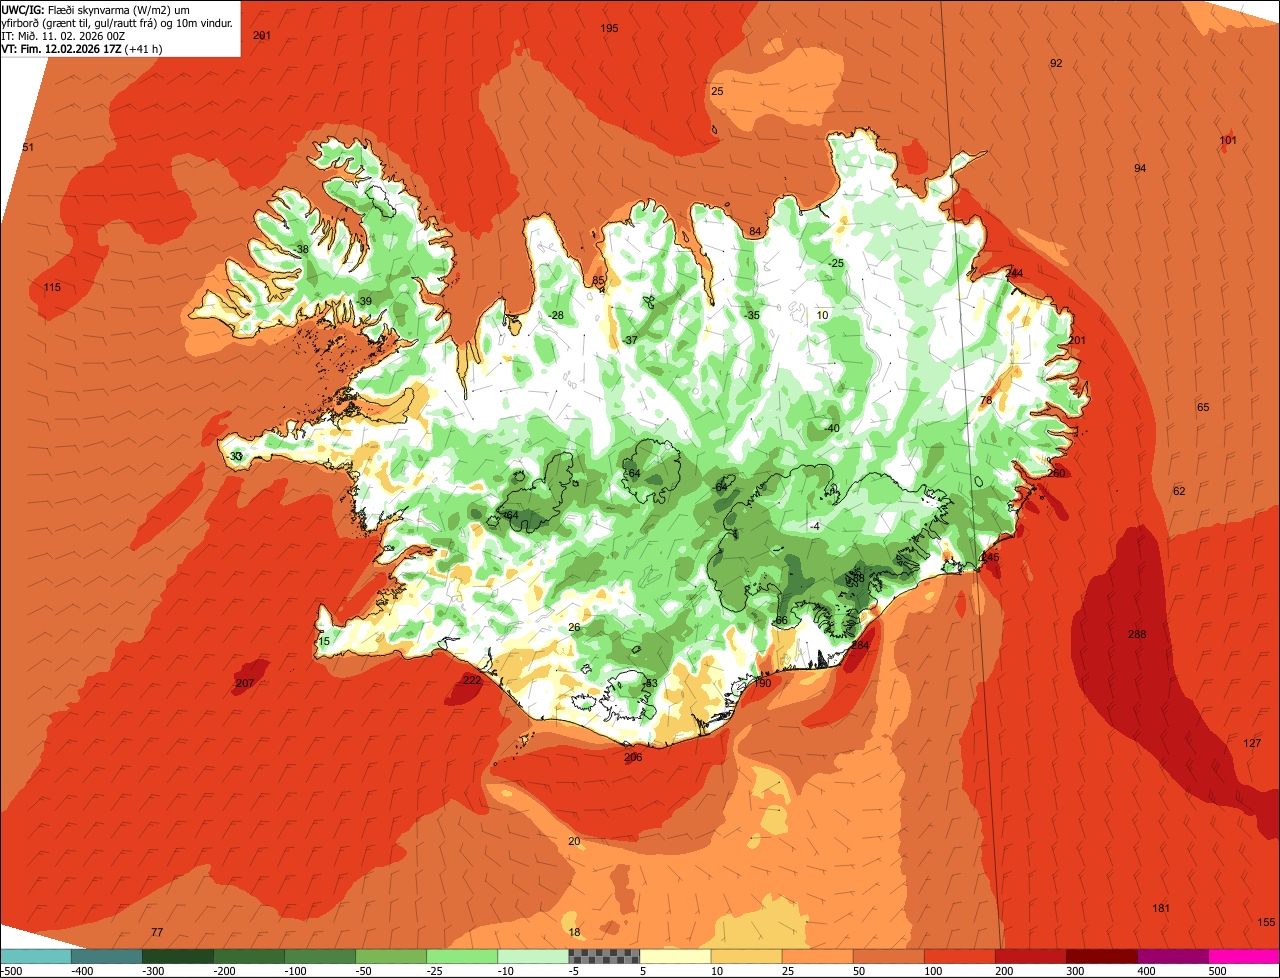This screenshot has height=978, width=1280.
Task: Click the map value 195
Action: (609, 28)
